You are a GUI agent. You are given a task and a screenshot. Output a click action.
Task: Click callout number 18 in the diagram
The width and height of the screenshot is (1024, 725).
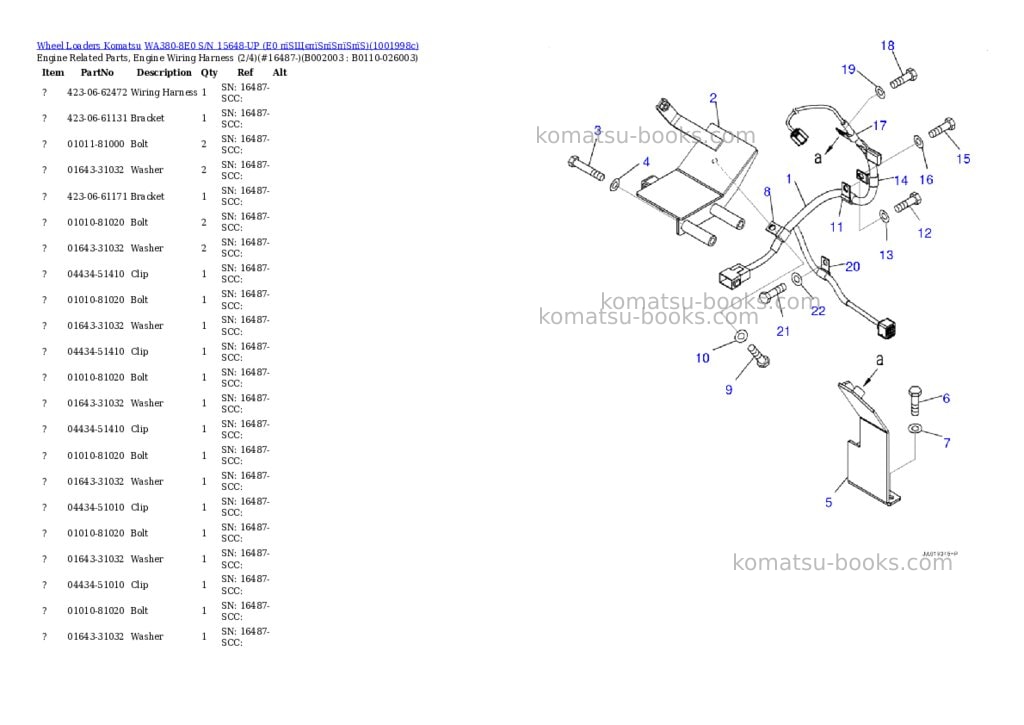[x=887, y=46]
